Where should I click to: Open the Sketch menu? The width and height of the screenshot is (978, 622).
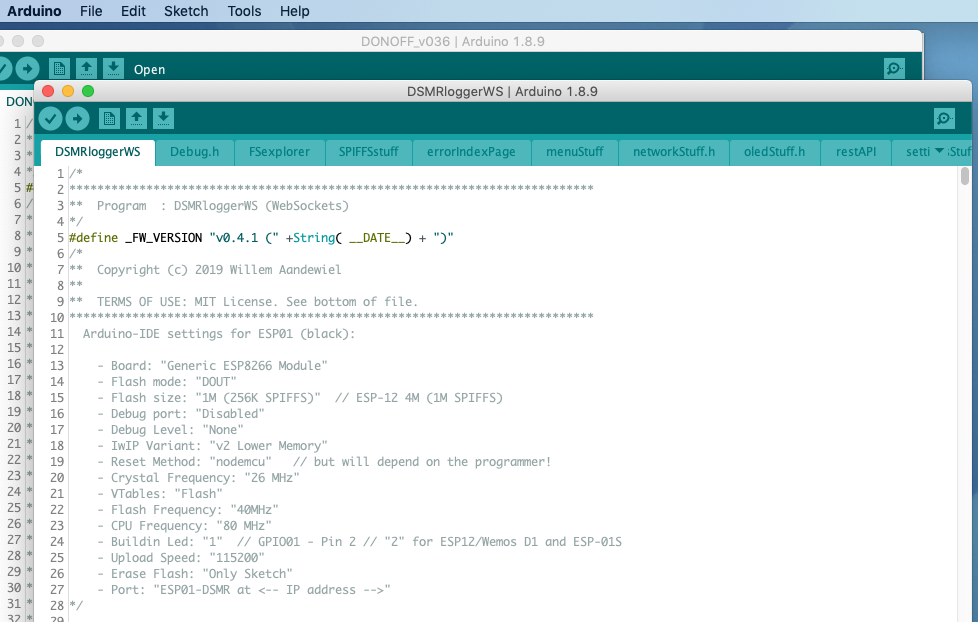(185, 11)
